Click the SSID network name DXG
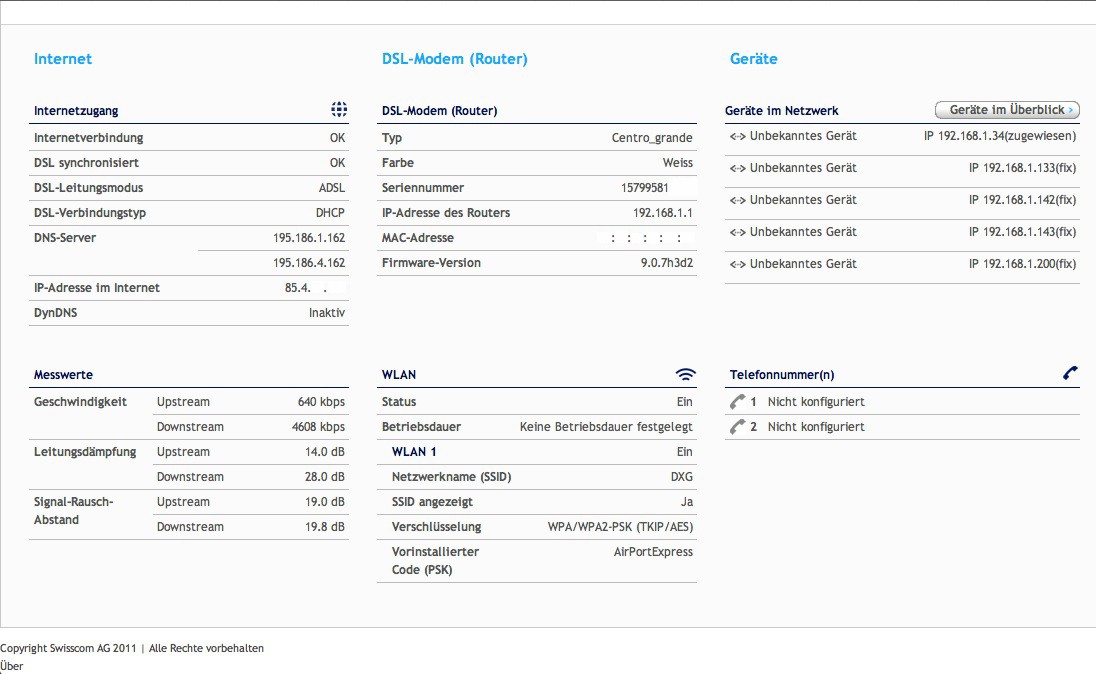 [x=681, y=477]
